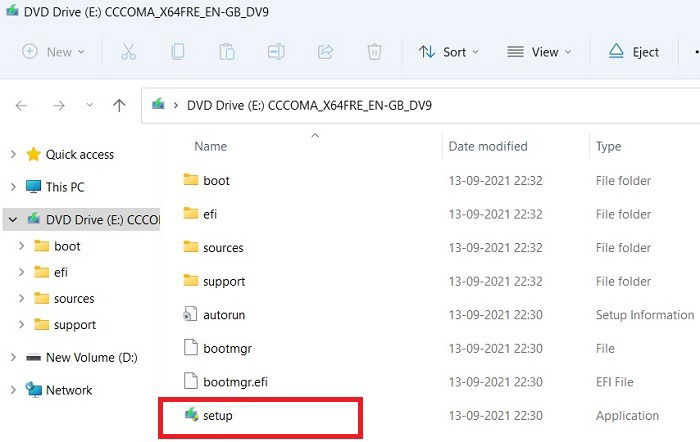Select efi folder in navigation tree
Viewport: 700px width, 442px height.
tap(51, 272)
